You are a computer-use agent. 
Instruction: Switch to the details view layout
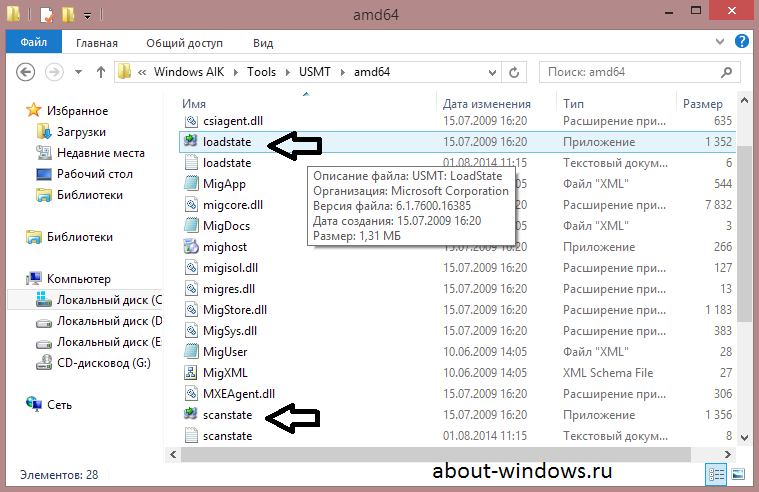tap(717, 473)
